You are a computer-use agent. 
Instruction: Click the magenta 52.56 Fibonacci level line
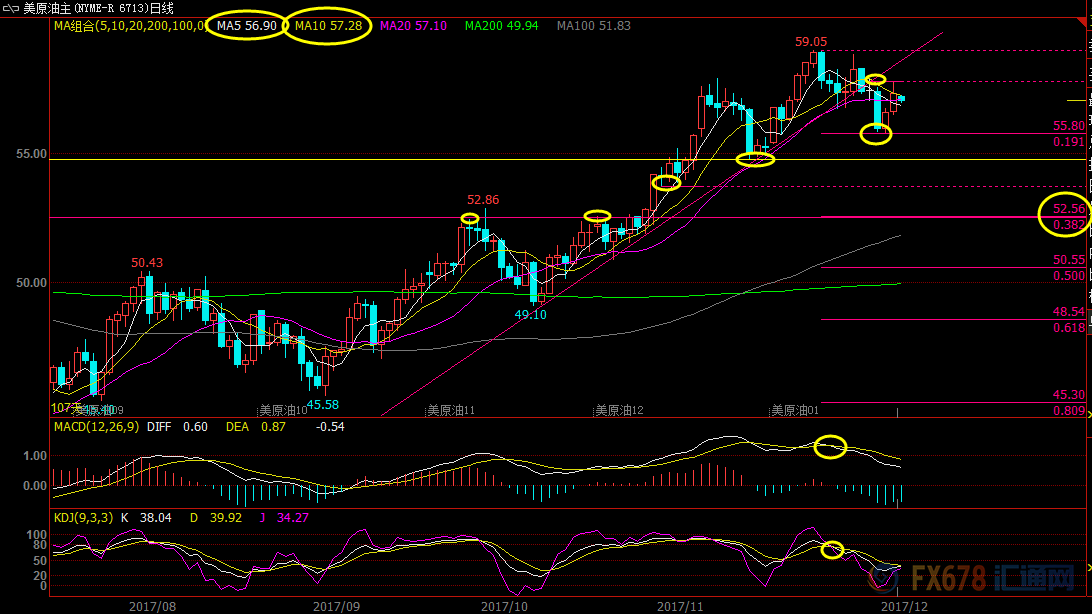(x=930, y=216)
